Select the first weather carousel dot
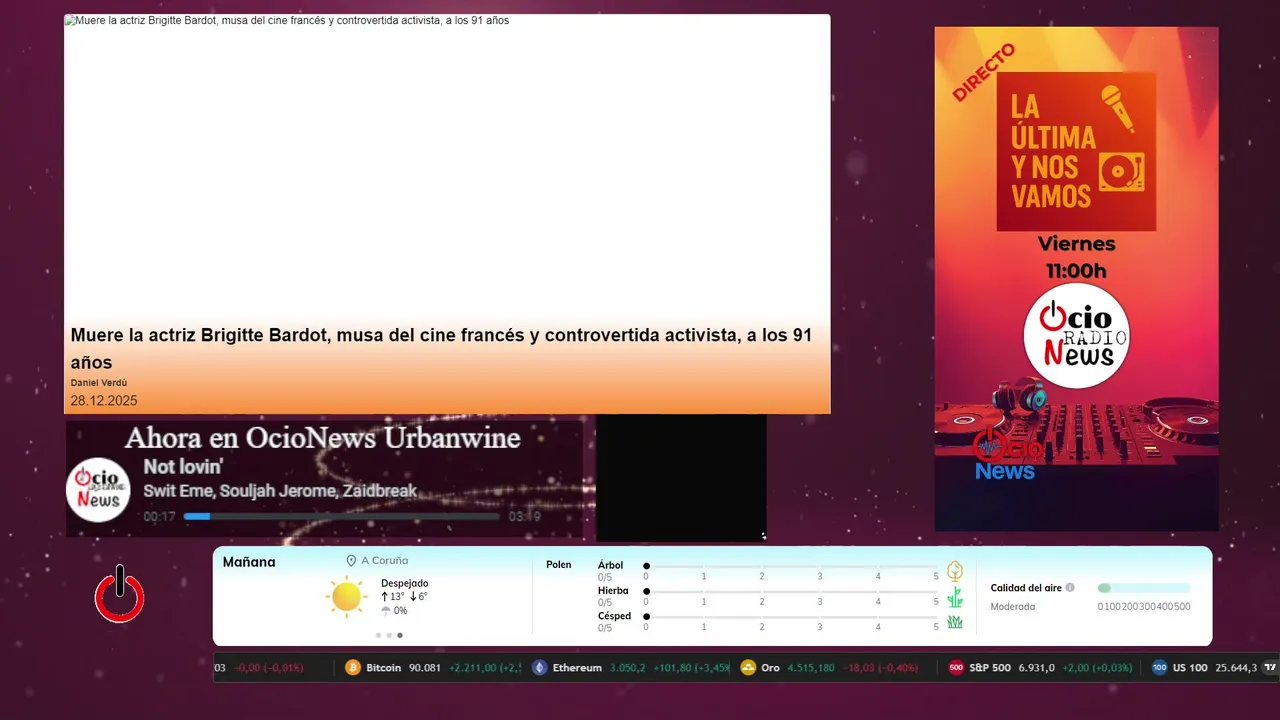 click(x=378, y=635)
